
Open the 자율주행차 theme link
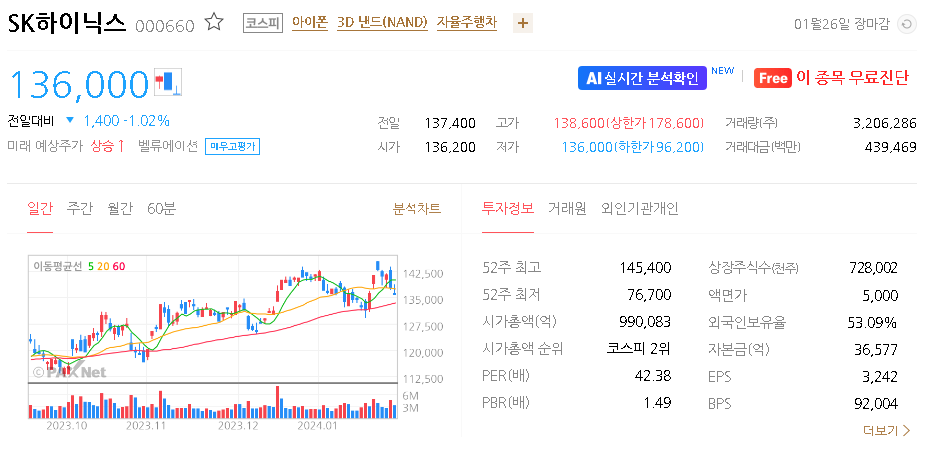click(x=466, y=23)
